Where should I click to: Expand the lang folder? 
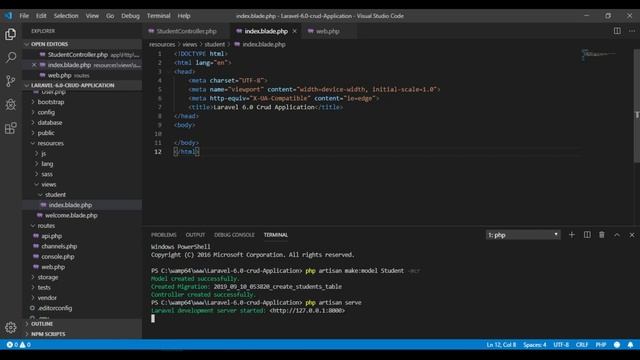coord(47,164)
